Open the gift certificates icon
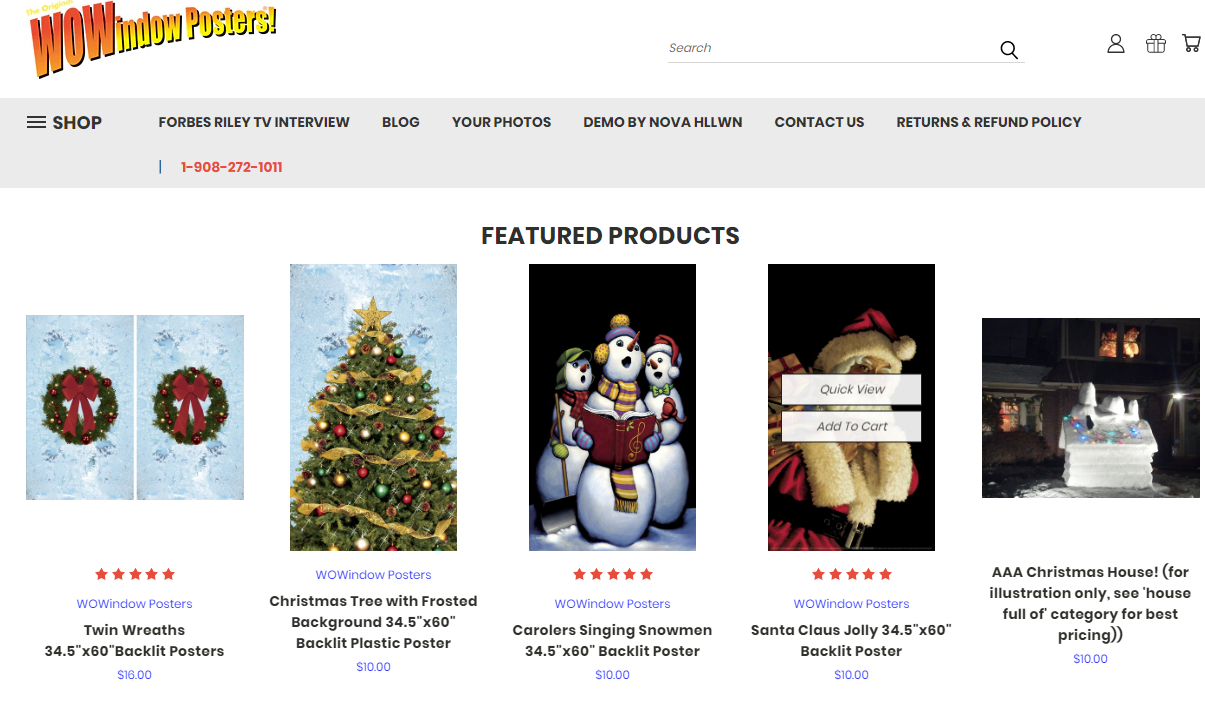The image size is (1205, 708). [x=1156, y=44]
